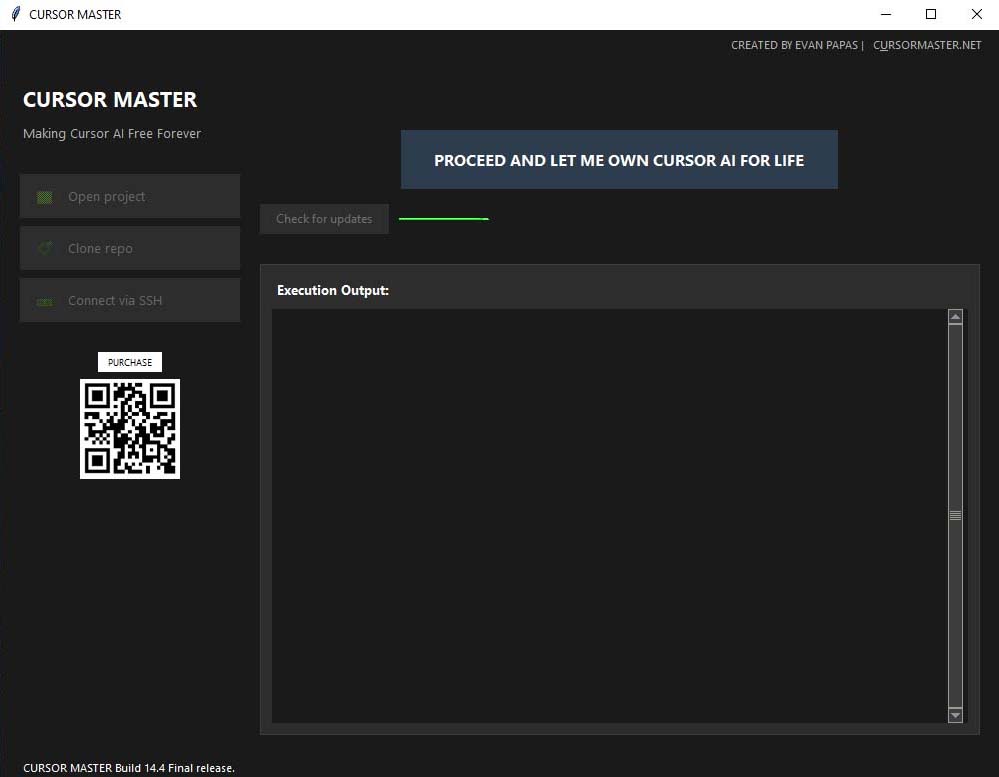Click inside the Execution Output text area
Viewport: 999px width, 777px height.
pos(610,516)
